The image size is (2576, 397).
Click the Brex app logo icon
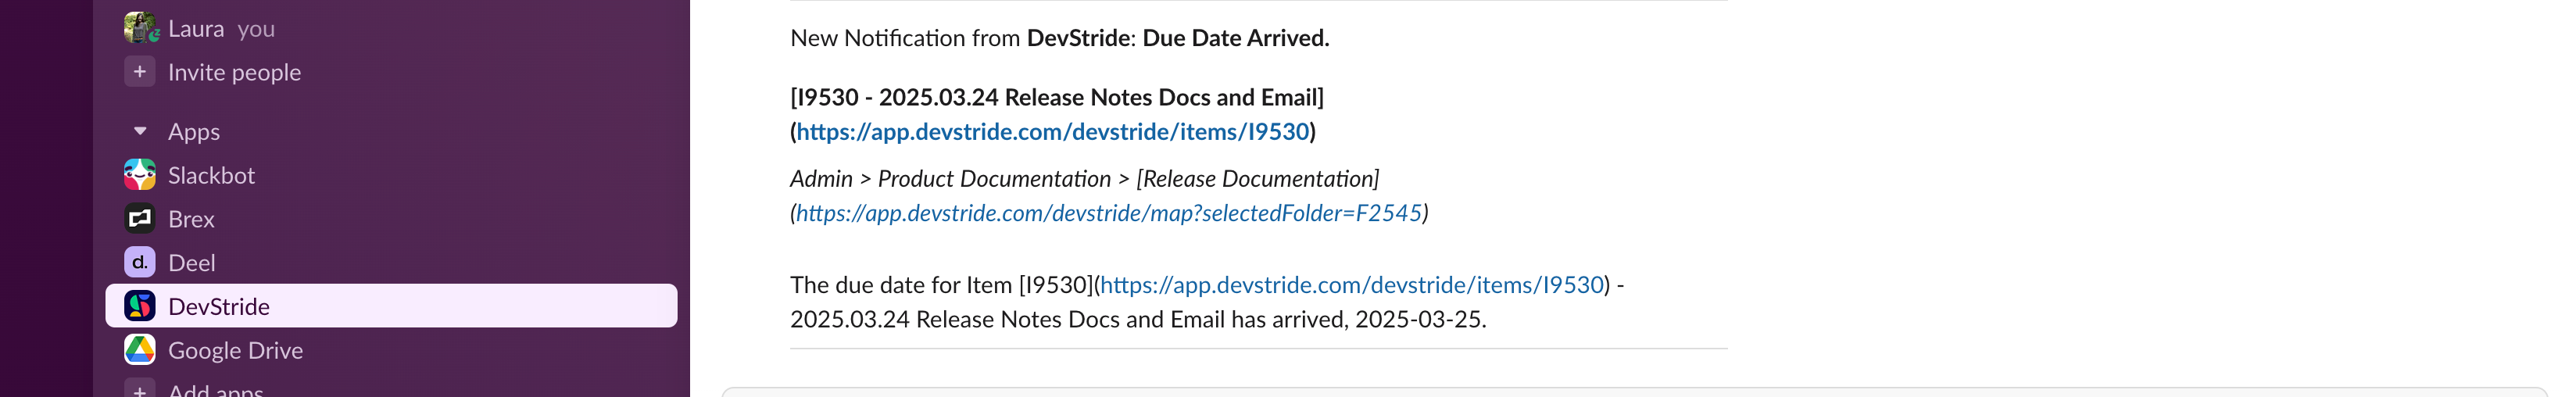[x=139, y=219]
